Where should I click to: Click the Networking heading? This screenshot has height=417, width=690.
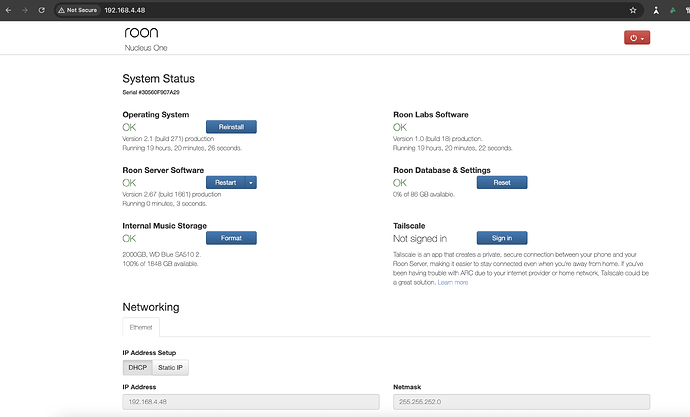151,307
